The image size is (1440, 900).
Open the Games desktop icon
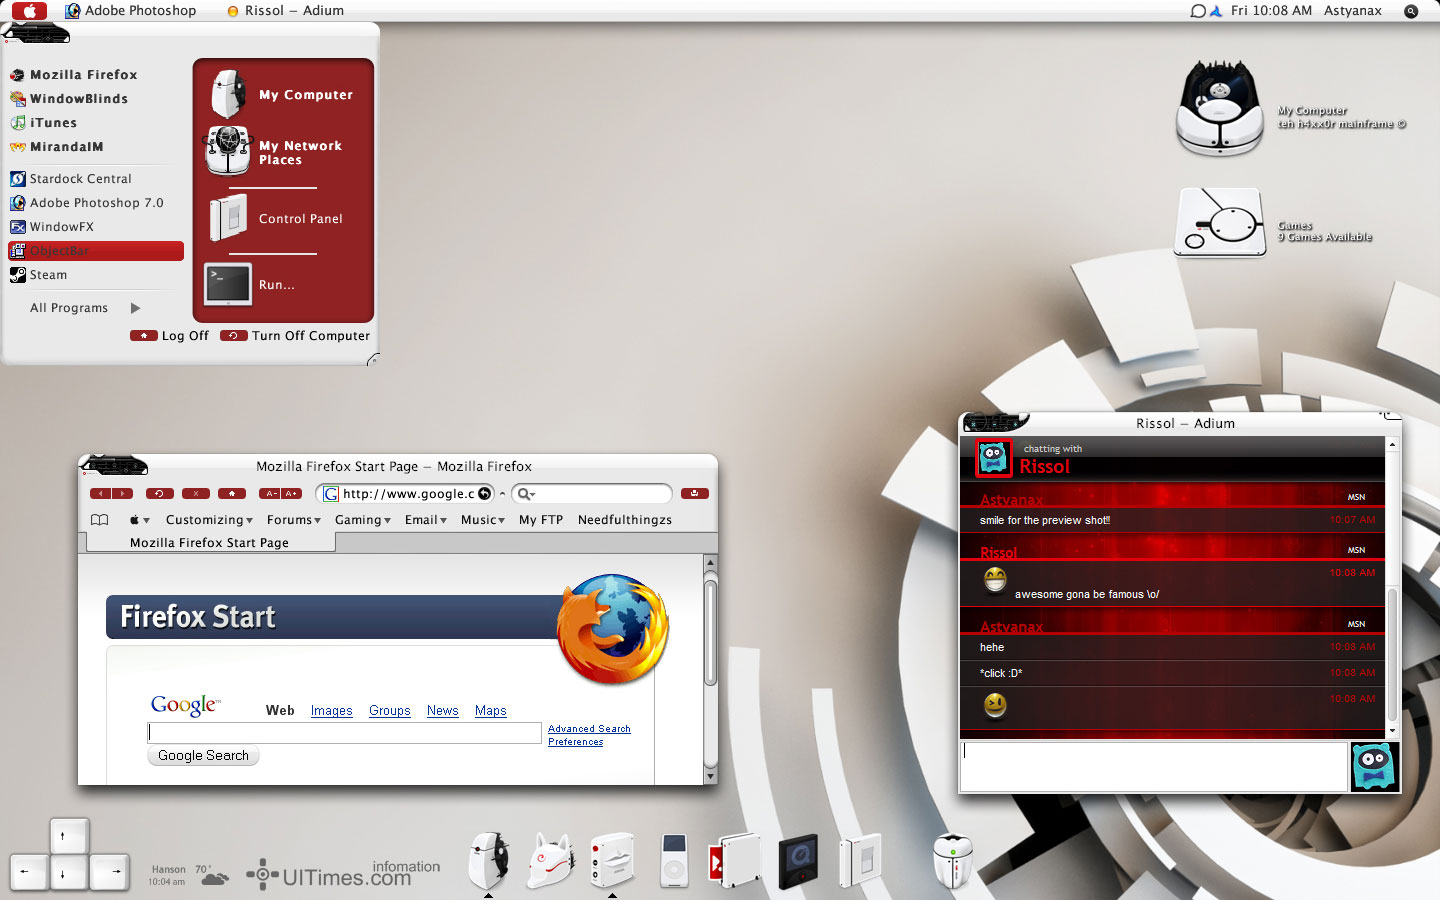(x=1220, y=222)
